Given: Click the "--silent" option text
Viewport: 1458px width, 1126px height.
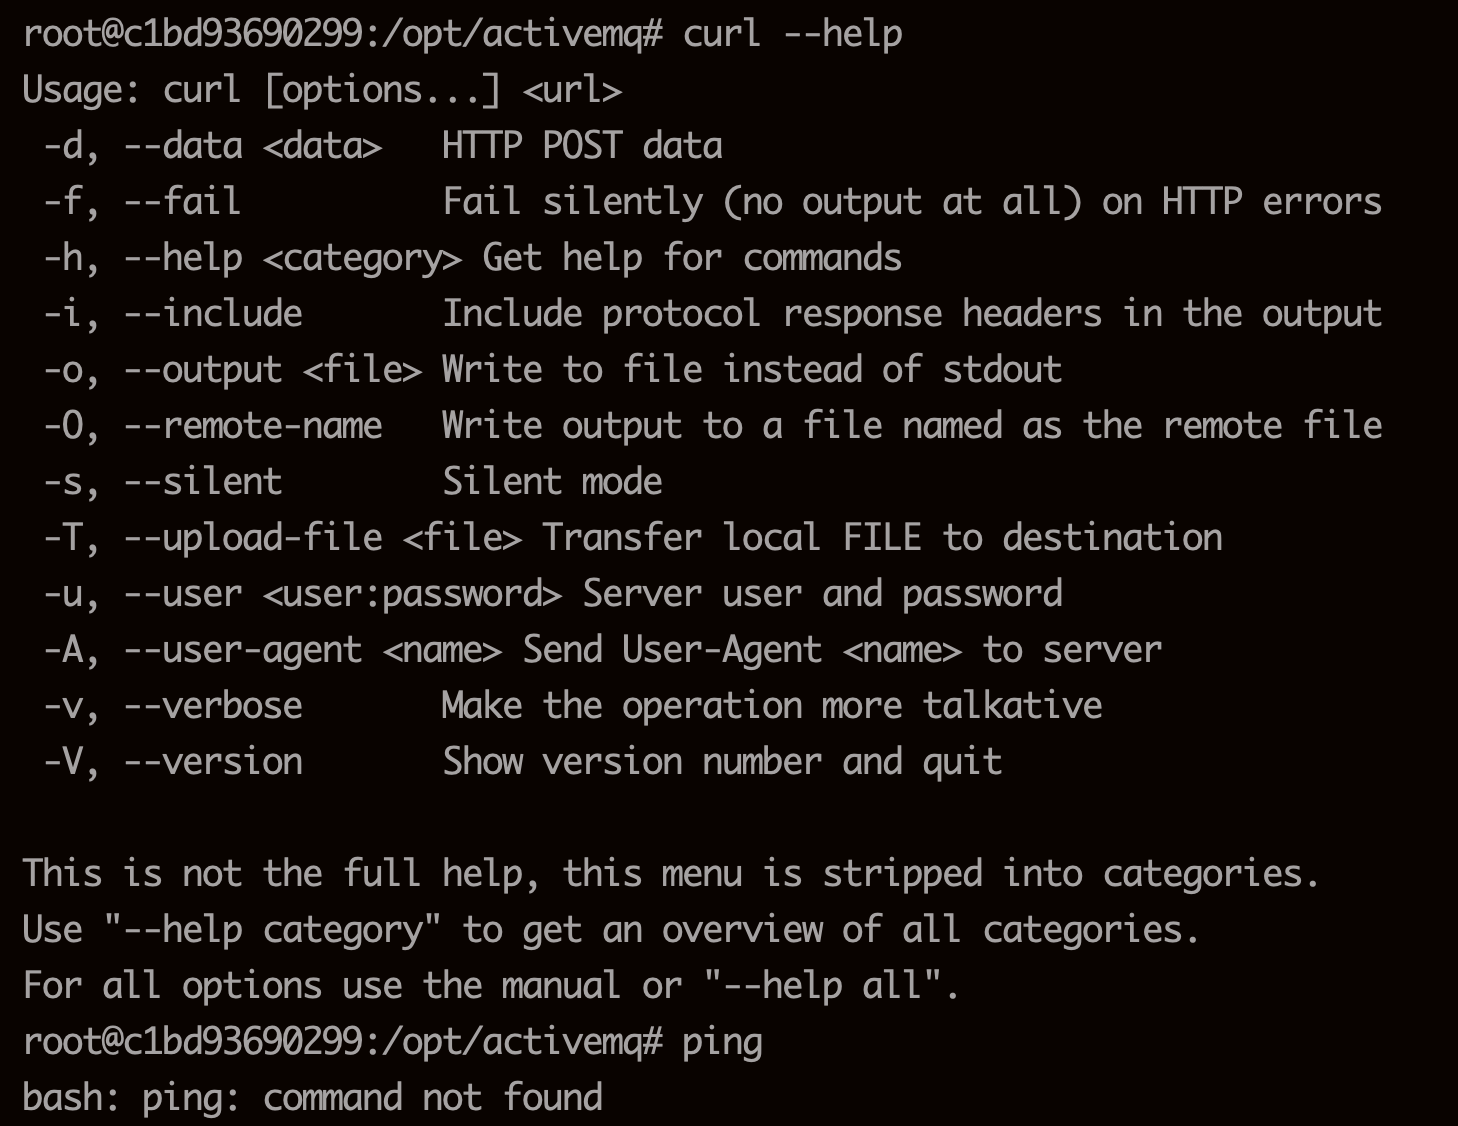Looking at the screenshot, I should (x=202, y=482).
